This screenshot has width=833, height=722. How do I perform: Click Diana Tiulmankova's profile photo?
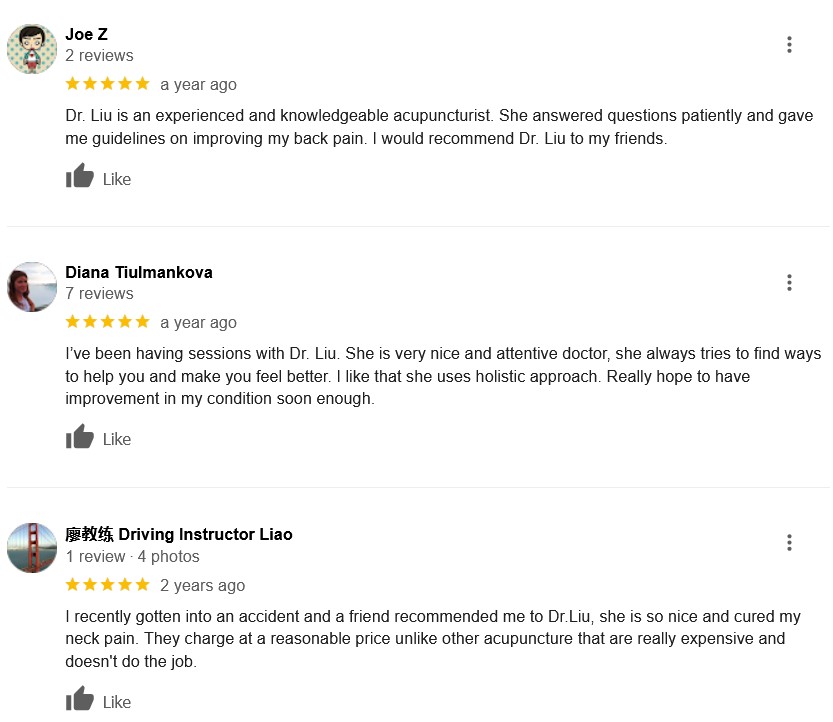32,287
